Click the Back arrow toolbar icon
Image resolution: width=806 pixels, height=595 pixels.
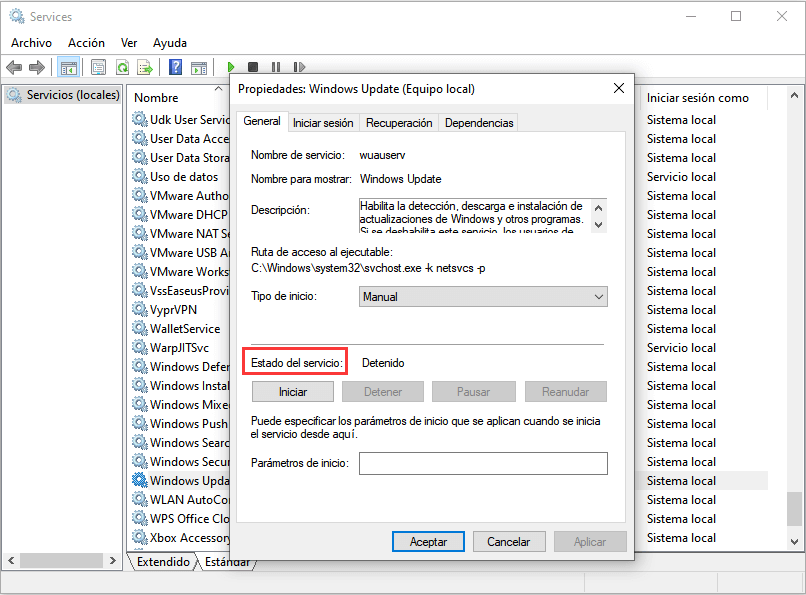pyautogui.click(x=14, y=67)
